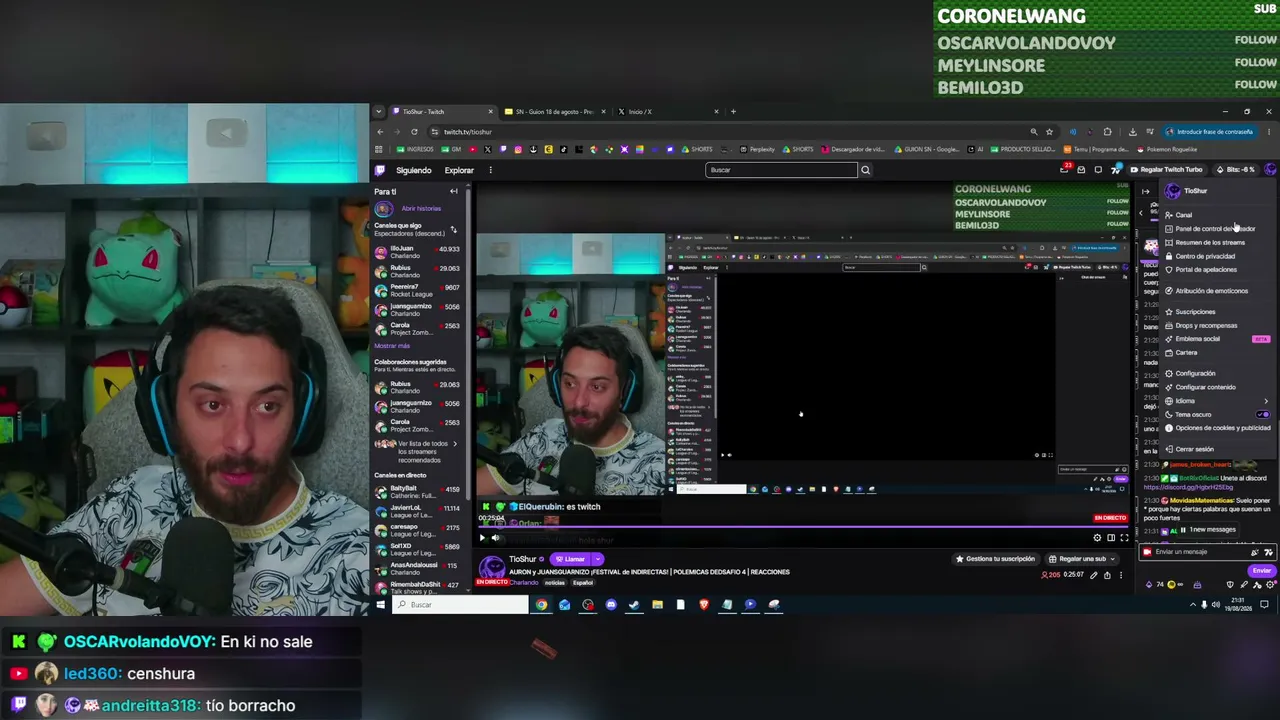Send the chat message with Enviar
Screen dimensions: 1280x720
[x=1262, y=571]
